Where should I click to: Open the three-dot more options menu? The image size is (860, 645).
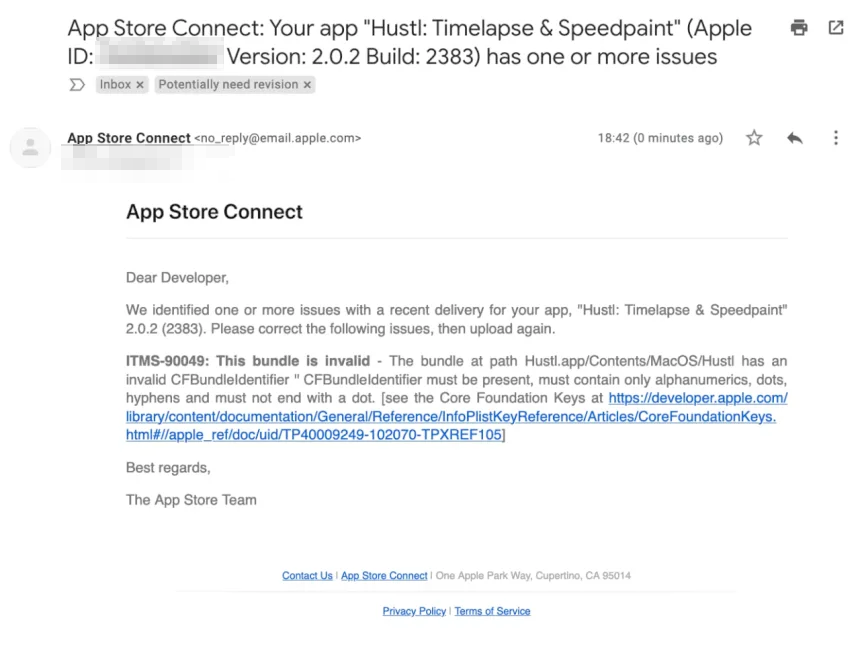click(835, 138)
